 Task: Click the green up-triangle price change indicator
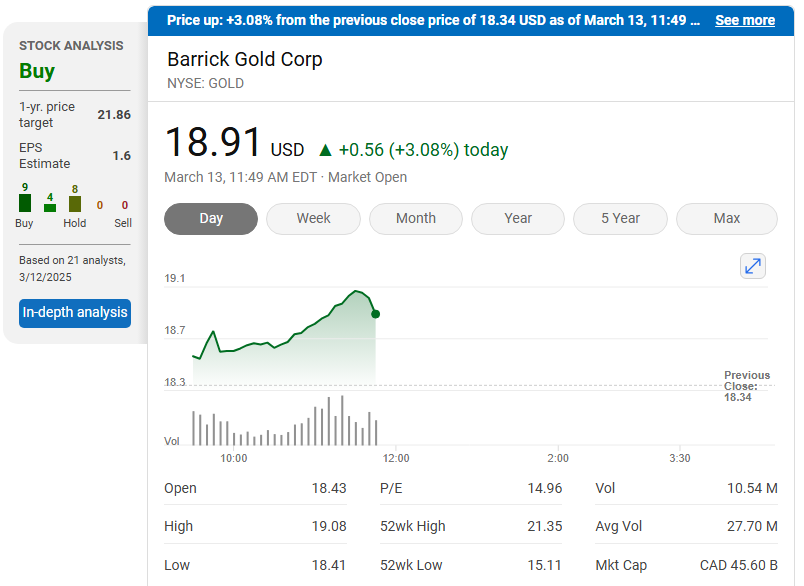[x=324, y=150]
